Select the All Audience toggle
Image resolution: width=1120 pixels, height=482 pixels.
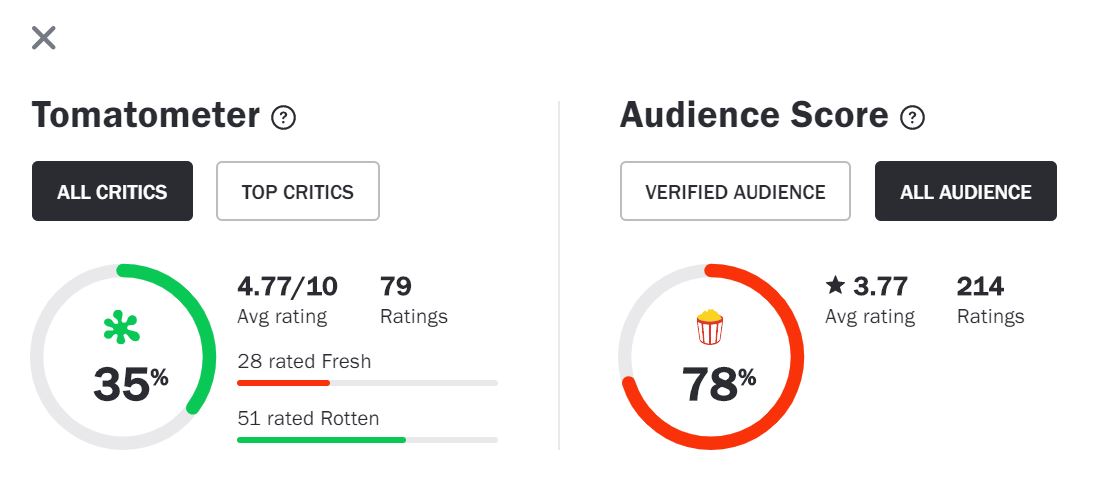[x=965, y=191]
